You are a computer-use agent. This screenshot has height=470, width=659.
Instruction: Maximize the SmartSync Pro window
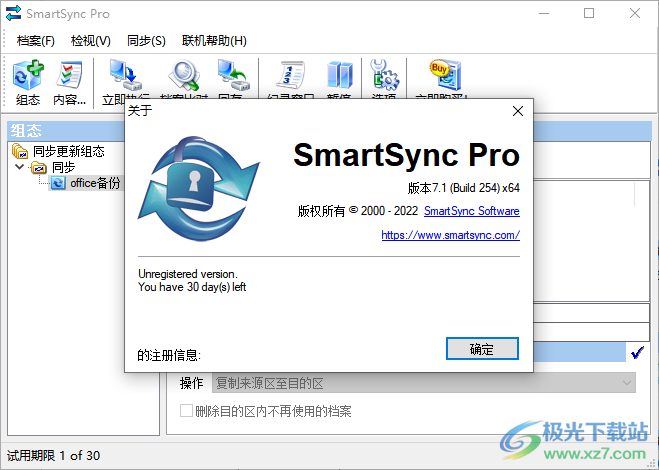click(589, 13)
